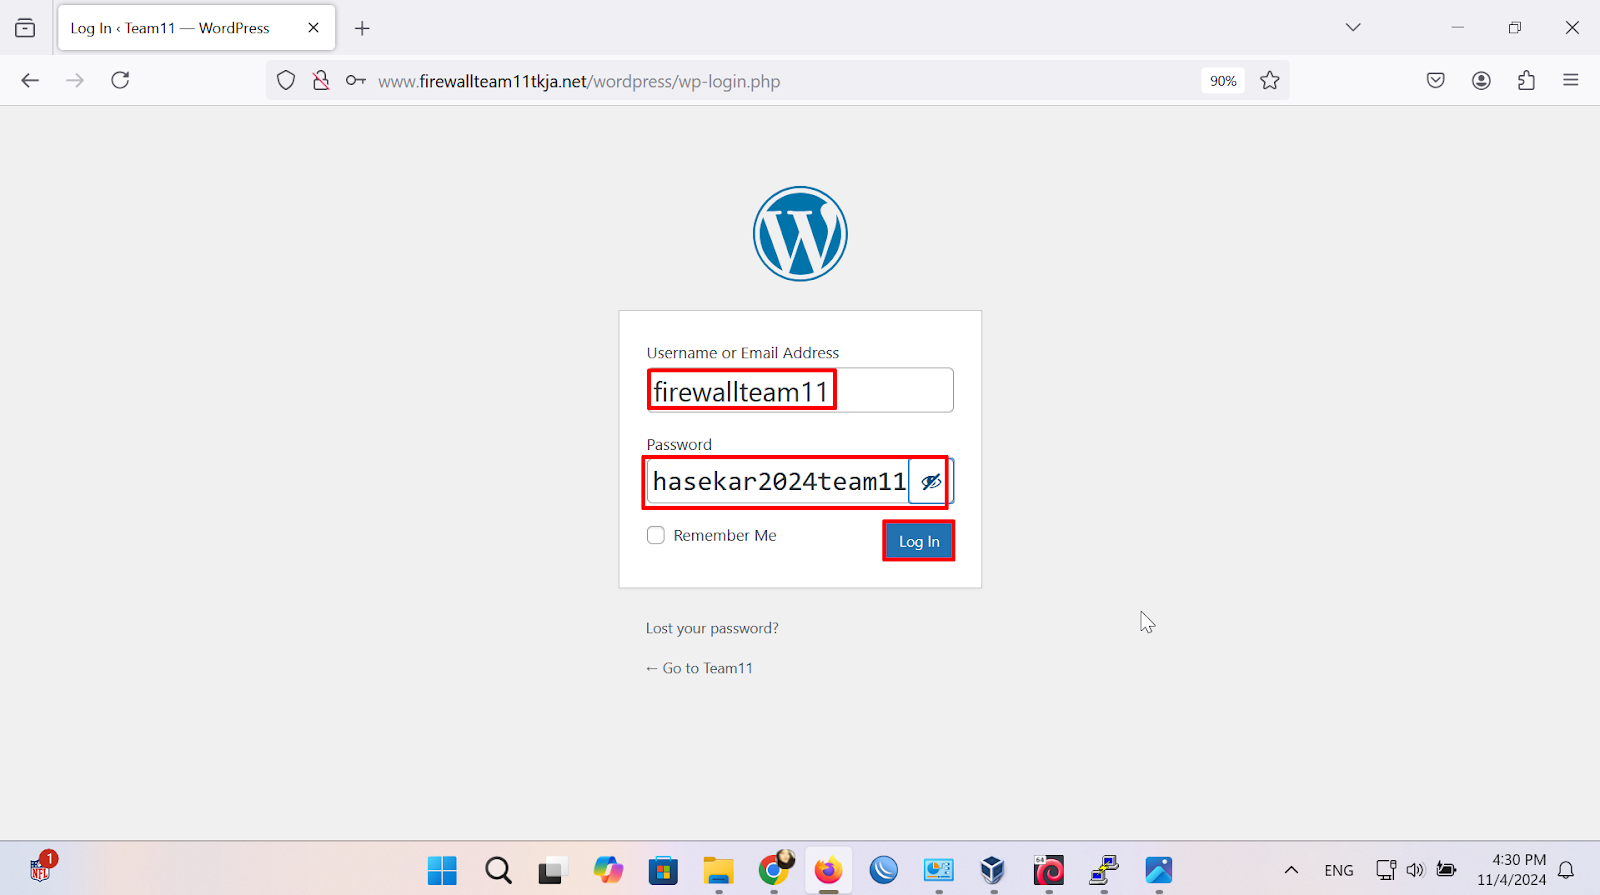Open the blue crescent app on taskbar
This screenshot has height=895, width=1600.
point(884,870)
